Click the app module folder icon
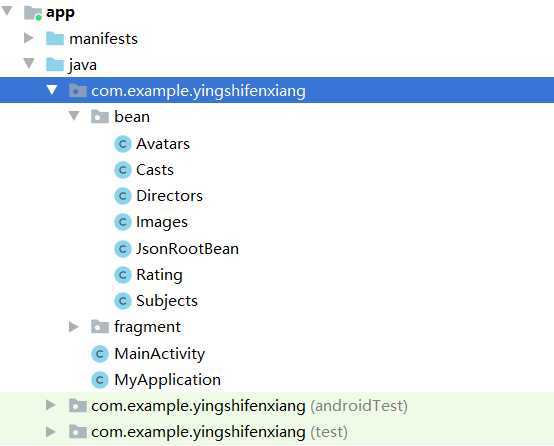The height and width of the screenshot is (446, 554). click(33, 13)
